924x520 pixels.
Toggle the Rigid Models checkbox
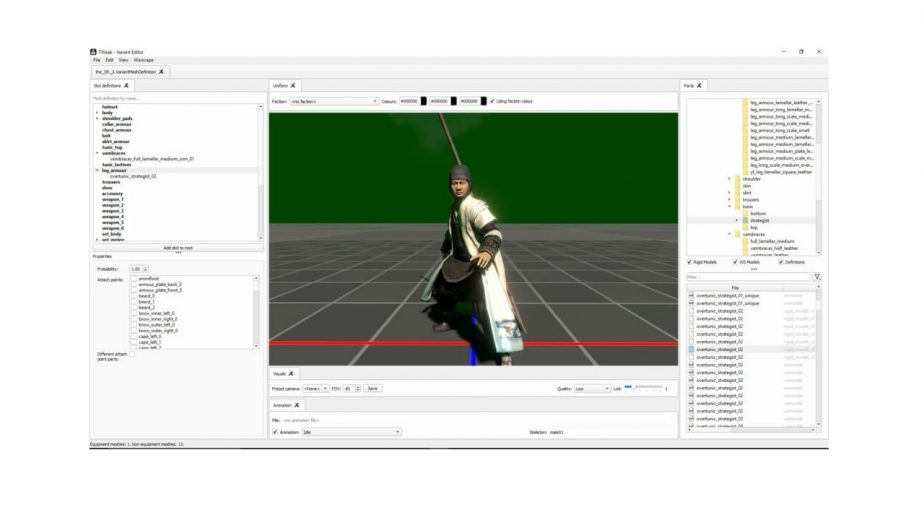(x=689, y=262)
